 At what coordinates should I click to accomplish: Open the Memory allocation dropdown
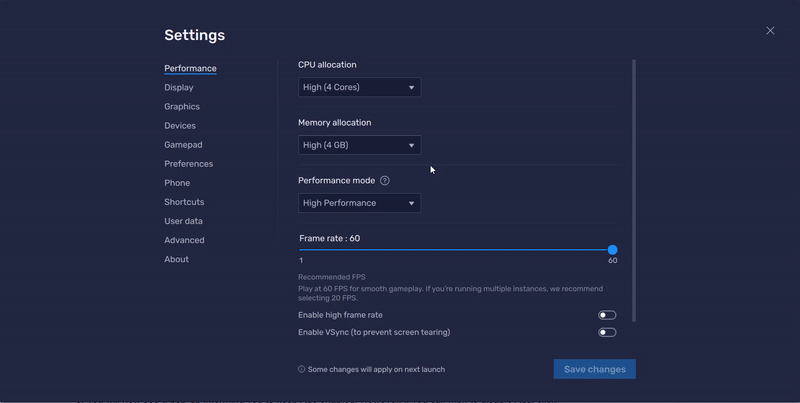pos(359,145)
